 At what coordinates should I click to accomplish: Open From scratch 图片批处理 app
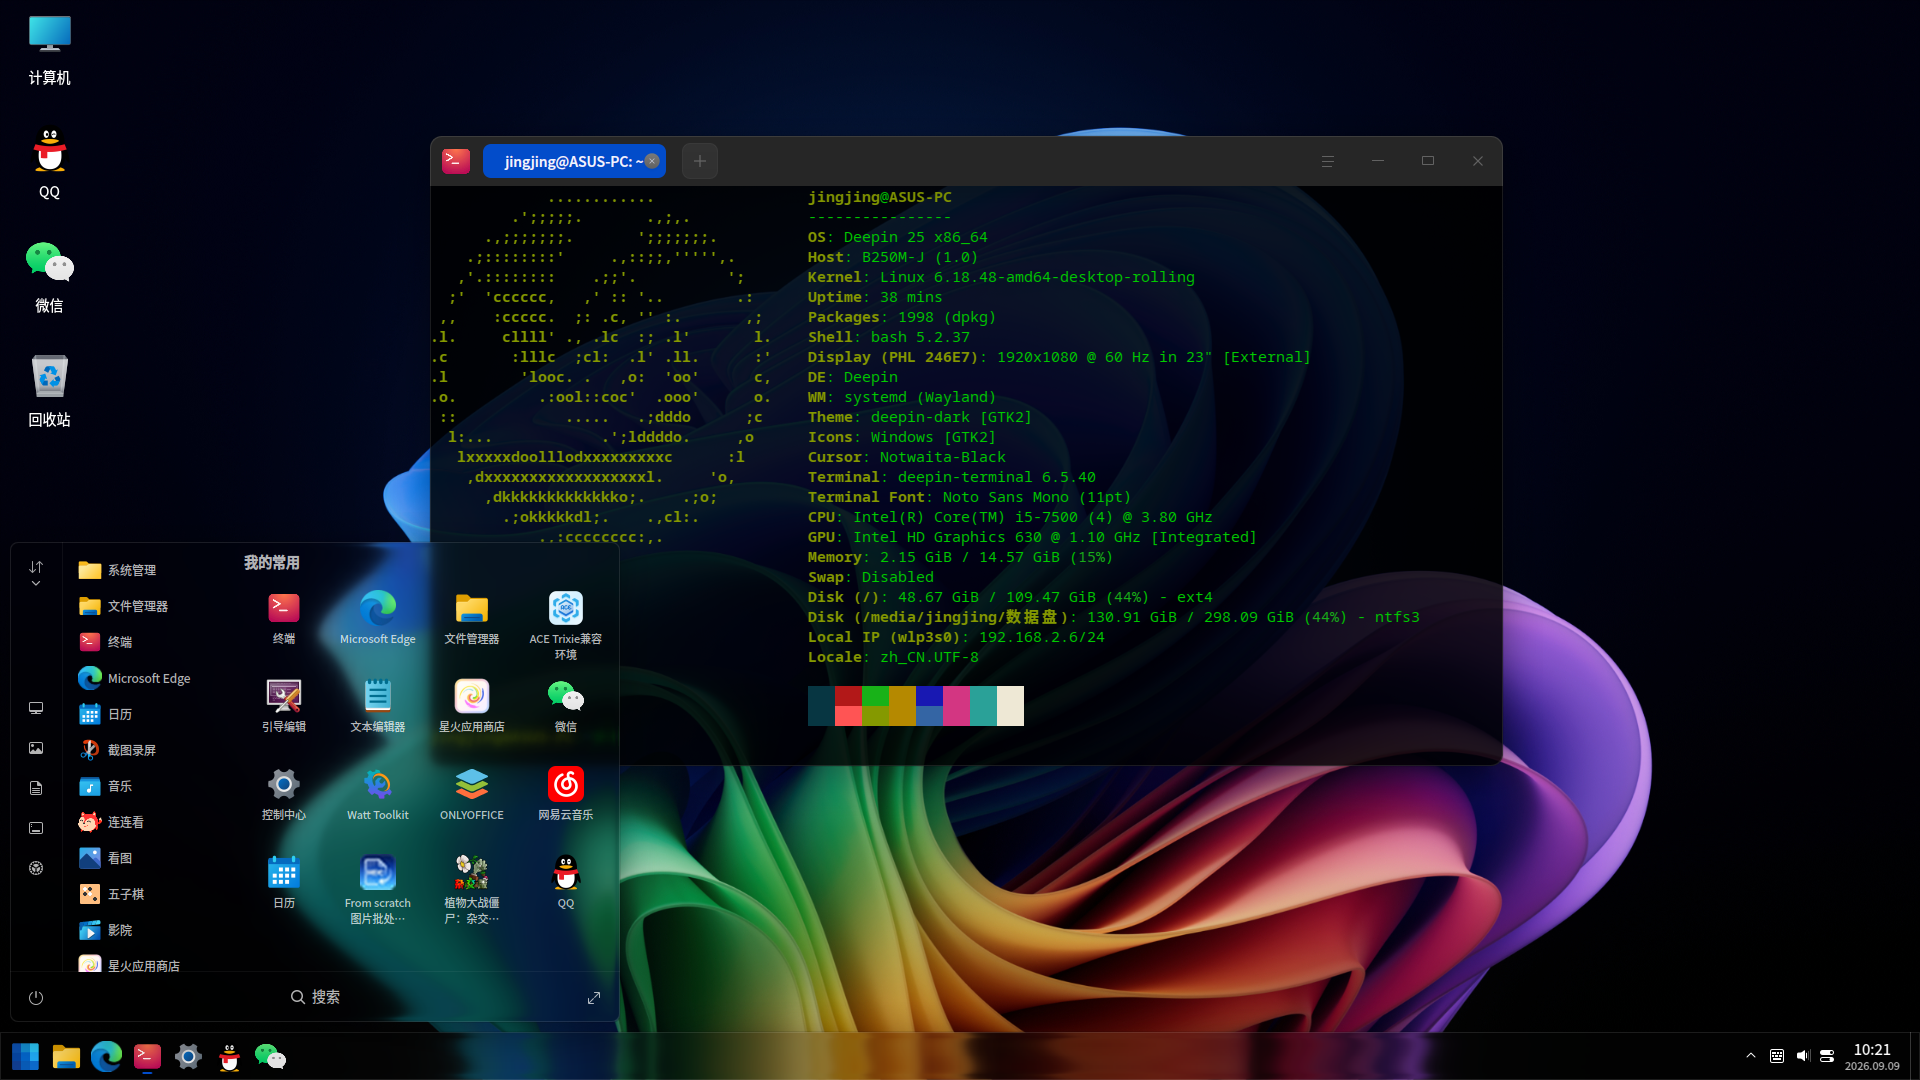click(378, 889)
